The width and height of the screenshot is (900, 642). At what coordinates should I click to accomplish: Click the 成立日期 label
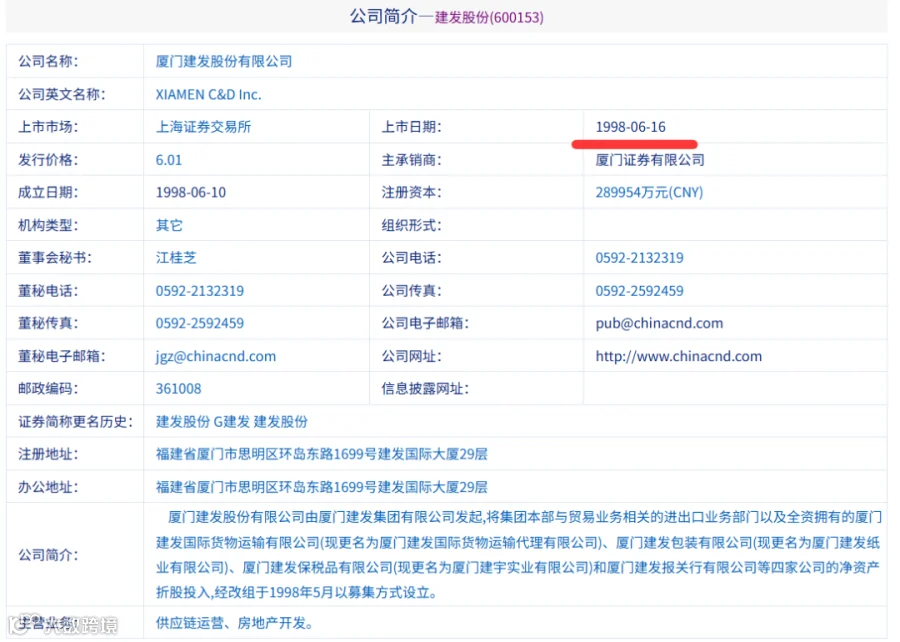coord(48,192)
